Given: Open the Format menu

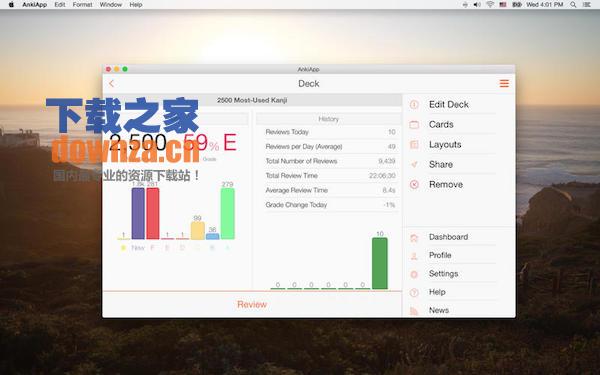Looking at the screenshot, I should click(x=82, y=5).
